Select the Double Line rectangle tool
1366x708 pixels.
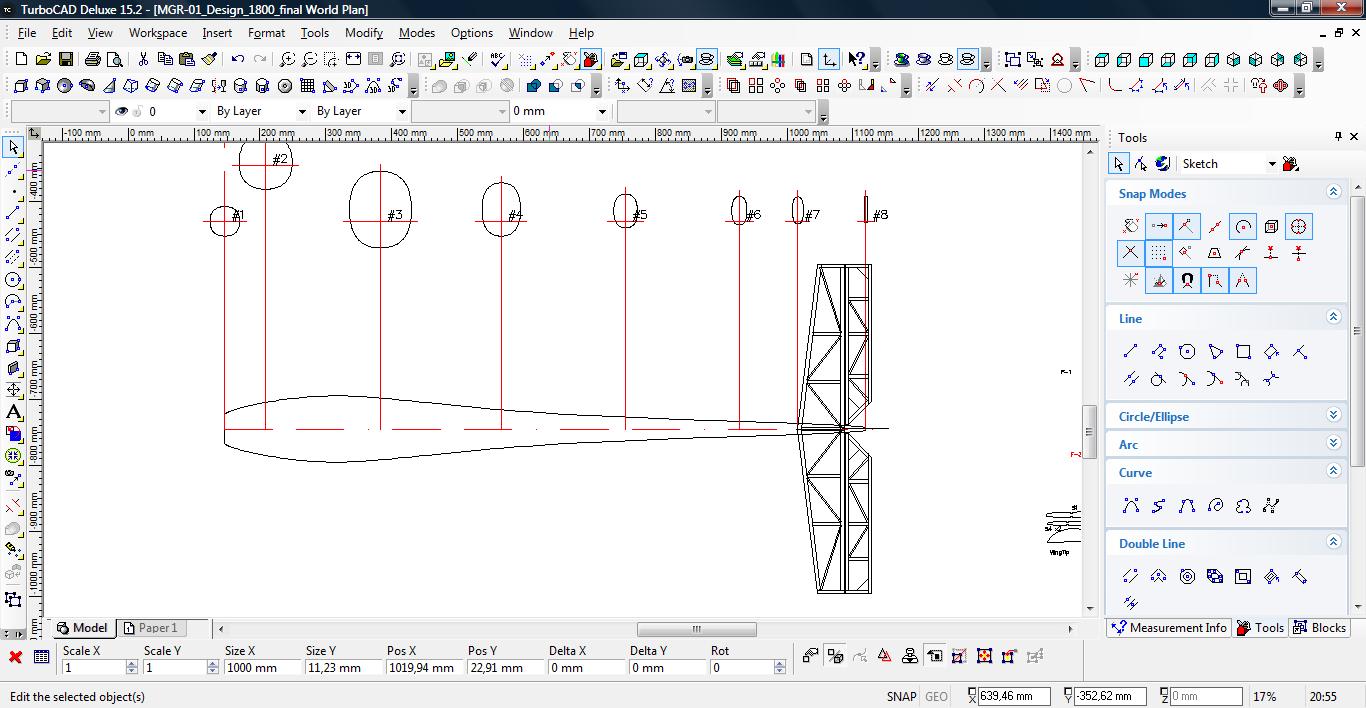click(x=1243, y=577)
